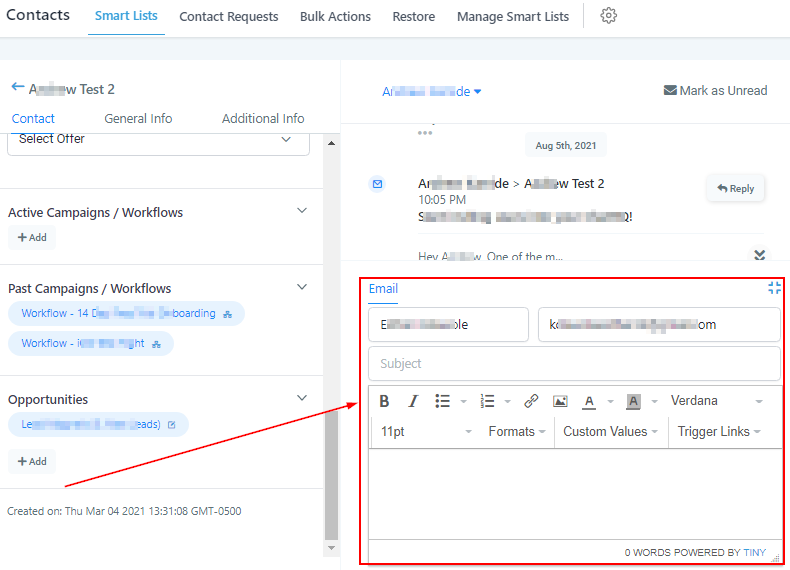
Task: Collapse the Active Campaigns / Workflows section
Action: point(303,211)
